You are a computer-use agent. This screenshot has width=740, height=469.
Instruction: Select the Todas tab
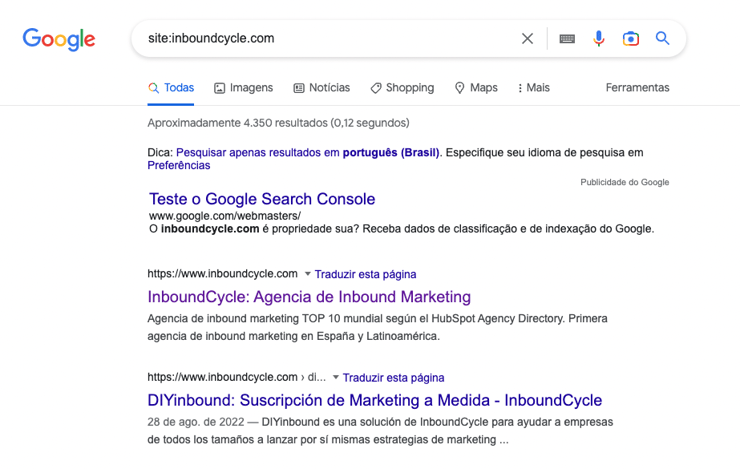pos(171,88)
